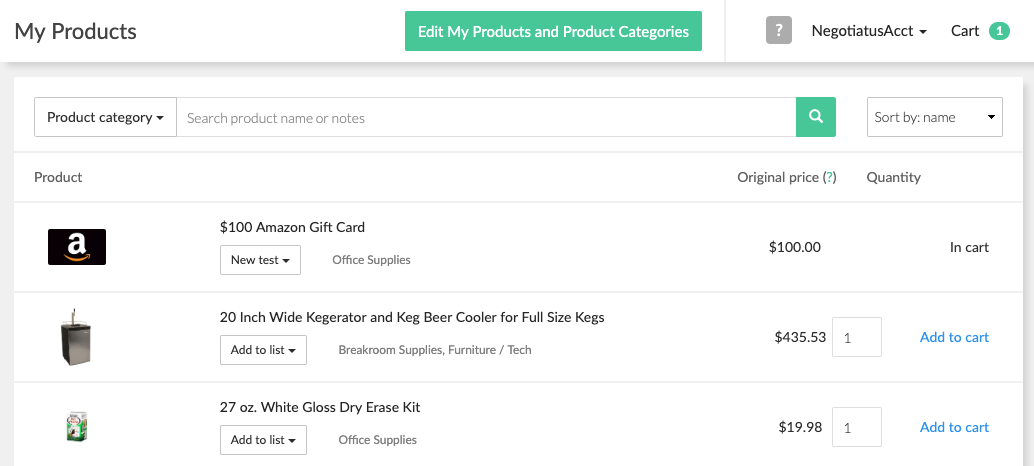Expand Add to list for Dry Erase Kit
Viewport: 1034px width, 466px height.
pyautogui.click(x=263, y=440)
